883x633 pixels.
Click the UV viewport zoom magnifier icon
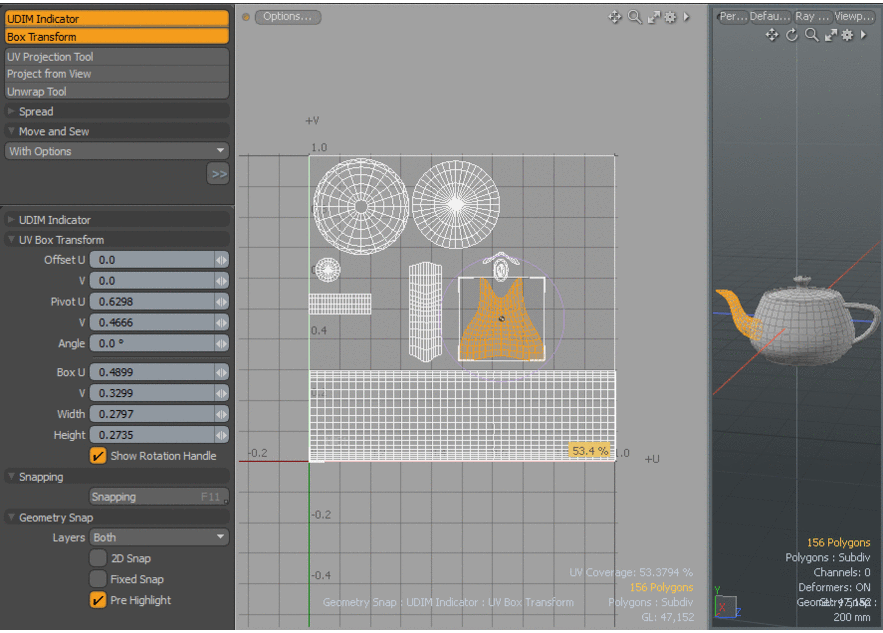click(634, 17)
